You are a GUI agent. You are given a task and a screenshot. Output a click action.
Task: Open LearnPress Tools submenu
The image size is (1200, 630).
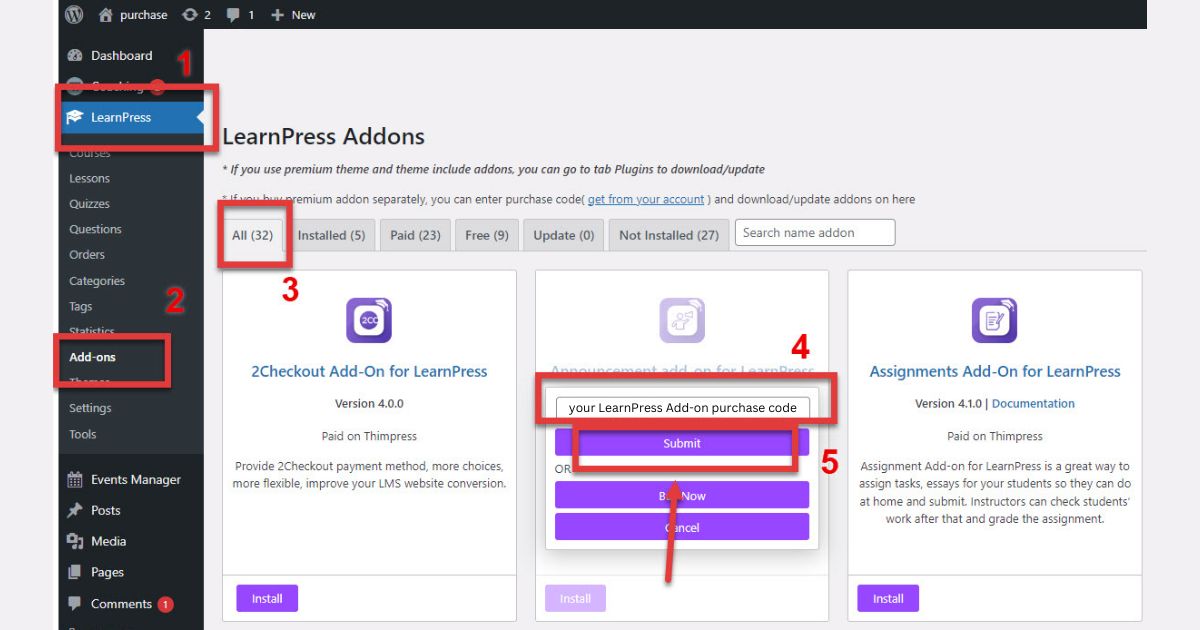click(x=83, y=434)
